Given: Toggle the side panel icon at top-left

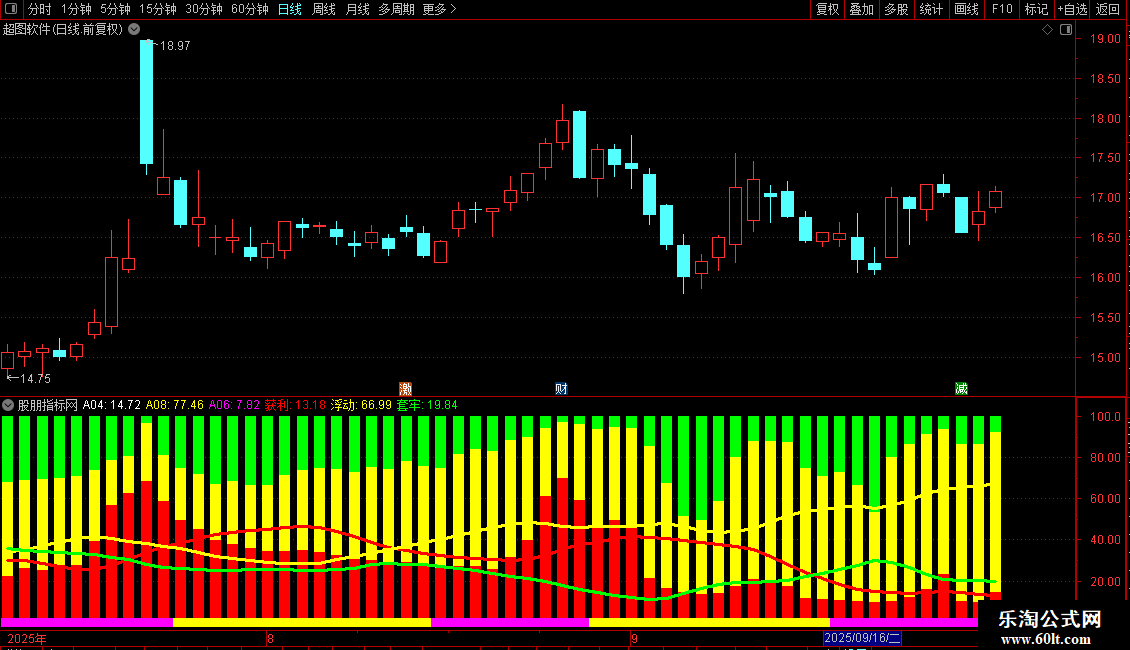Looking at the screenshot, I should (x=11, y=9).
